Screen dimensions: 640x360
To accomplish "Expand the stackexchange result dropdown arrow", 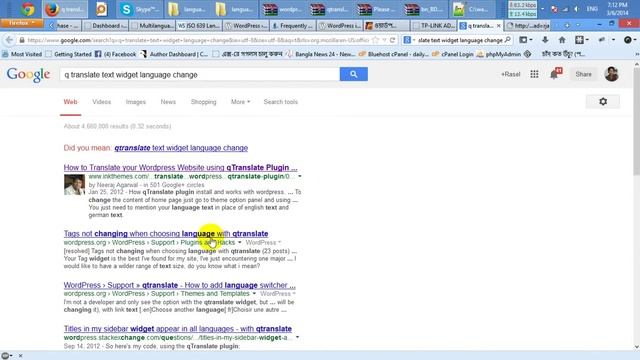I will [297, 338].
